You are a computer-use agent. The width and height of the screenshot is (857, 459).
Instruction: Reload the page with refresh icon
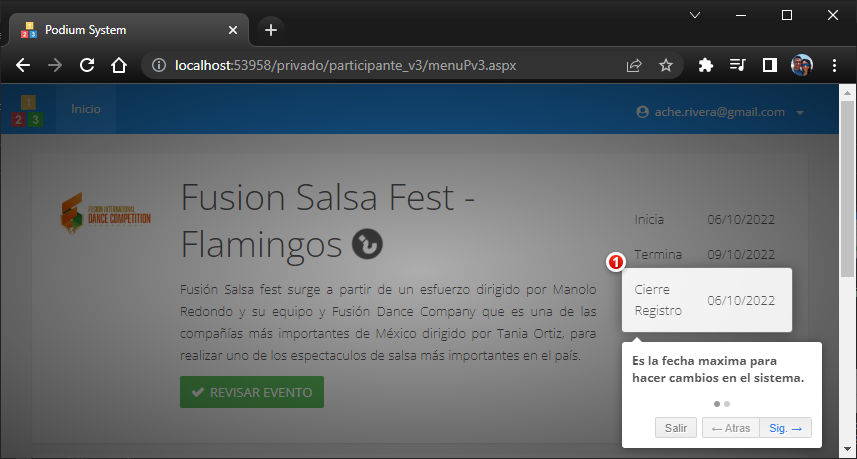(87, 66)
